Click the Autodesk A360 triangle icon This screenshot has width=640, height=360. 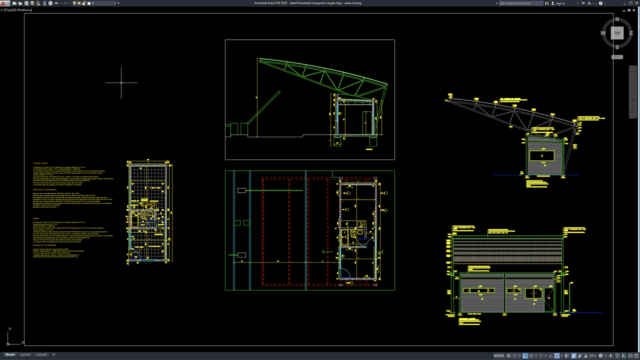point(589,3)
